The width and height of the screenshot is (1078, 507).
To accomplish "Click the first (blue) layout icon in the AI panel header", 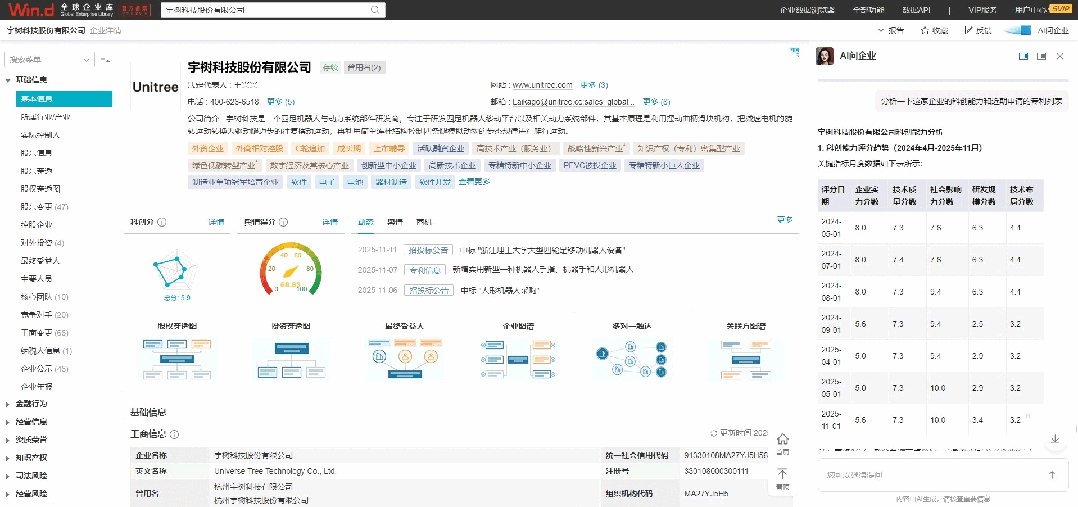I will (1023, 56).
